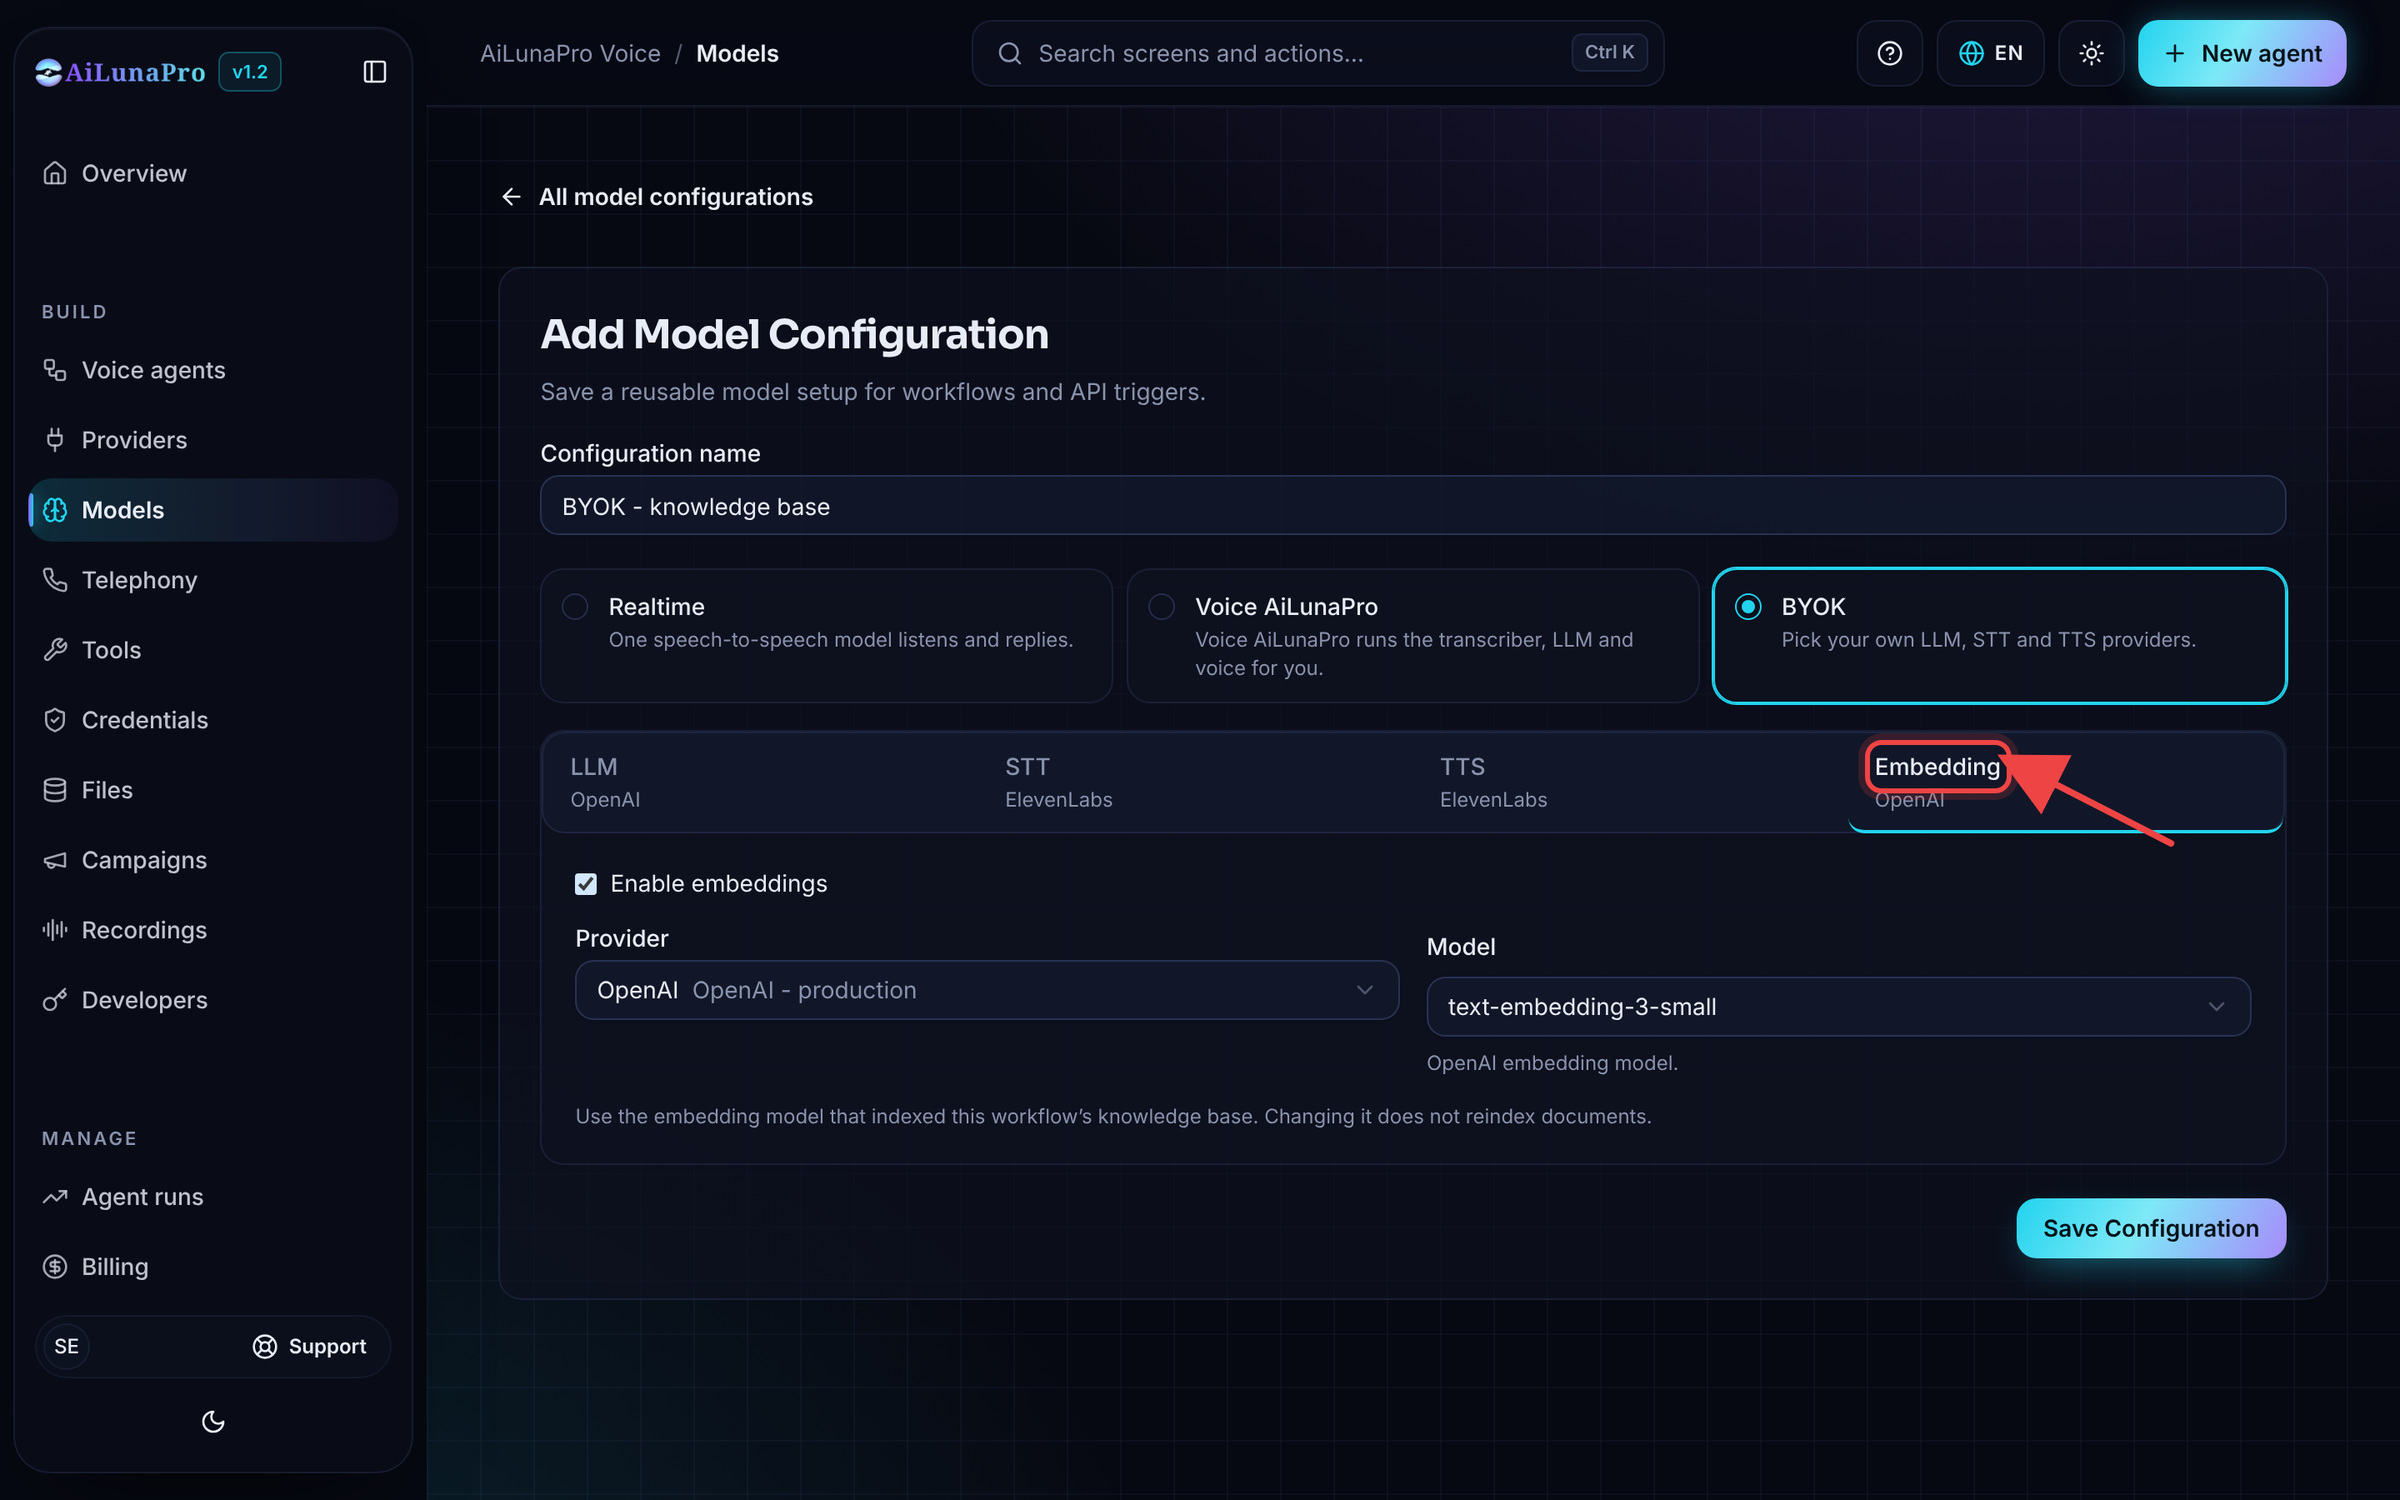Screen dimensions: 2400x1500
Task: Click the v1.2 version badge
Action: pos(249,72)
